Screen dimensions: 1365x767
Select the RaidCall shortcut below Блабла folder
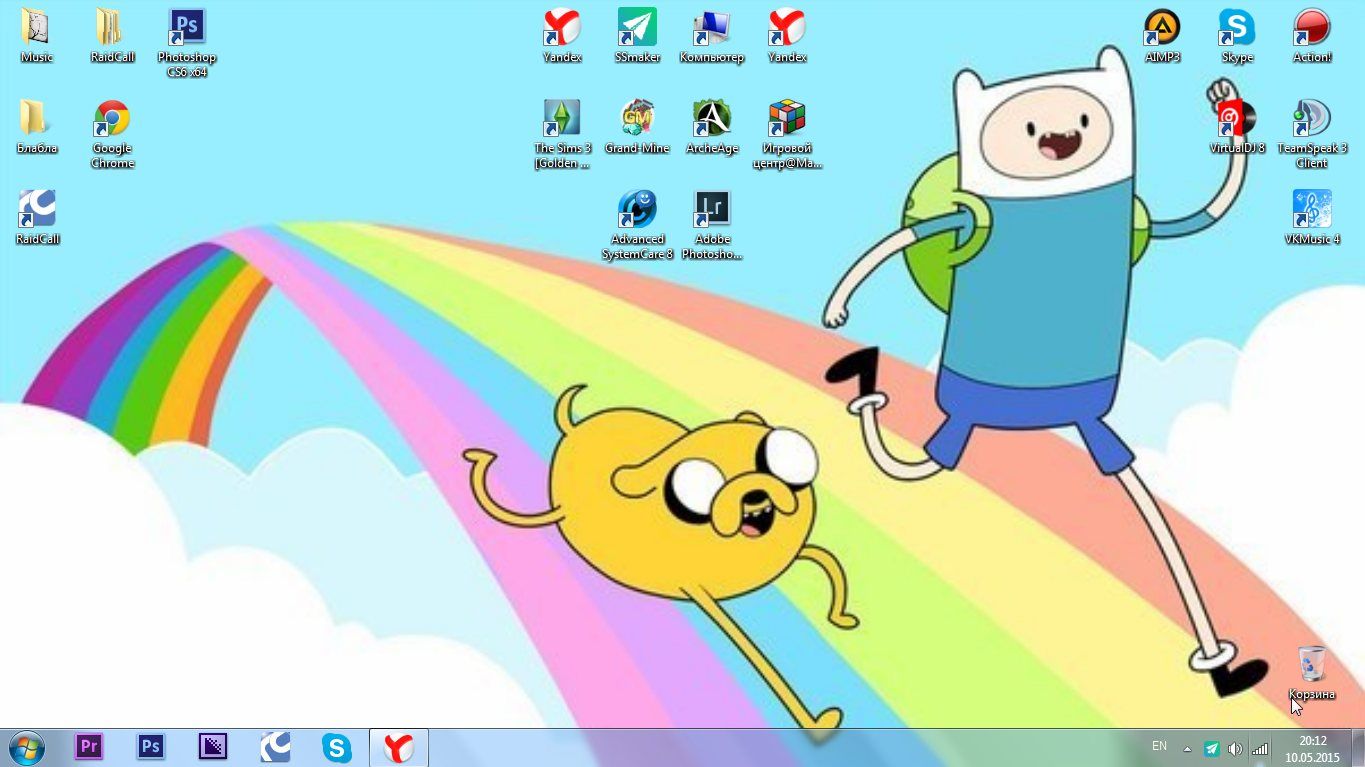36,218
